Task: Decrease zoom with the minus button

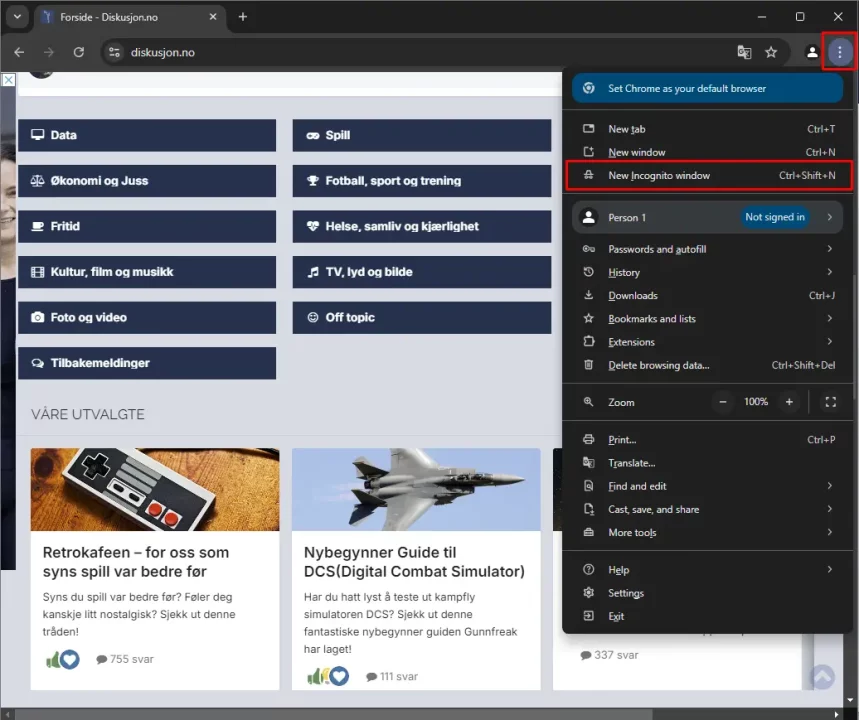Action: tap(723, 402)
